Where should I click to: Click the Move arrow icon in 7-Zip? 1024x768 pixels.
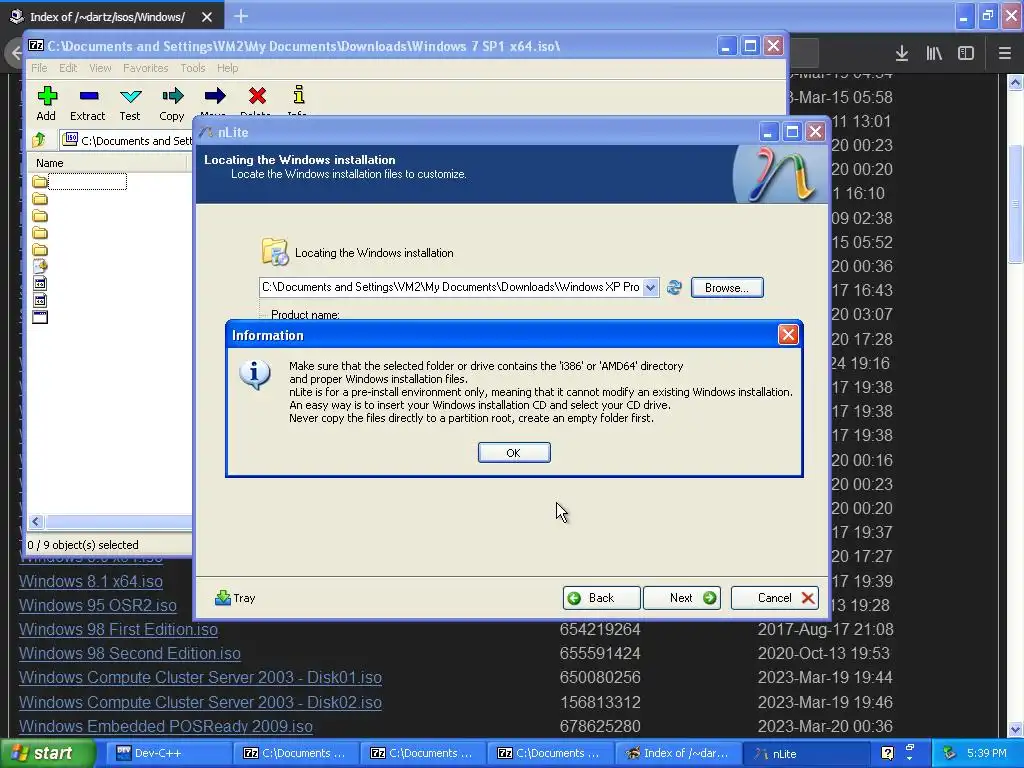(x=214, y=97)
